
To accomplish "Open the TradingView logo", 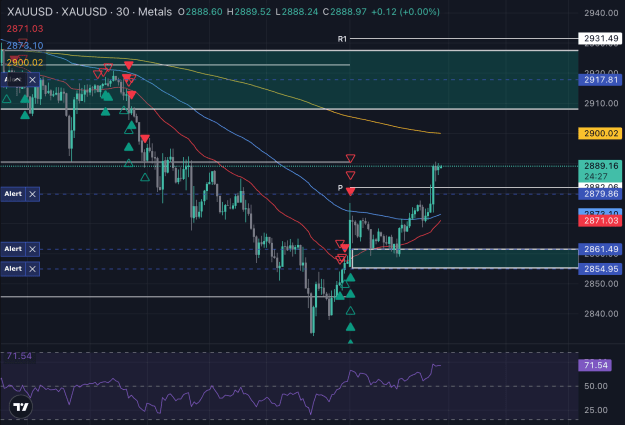I will click(x=21, y=407).
